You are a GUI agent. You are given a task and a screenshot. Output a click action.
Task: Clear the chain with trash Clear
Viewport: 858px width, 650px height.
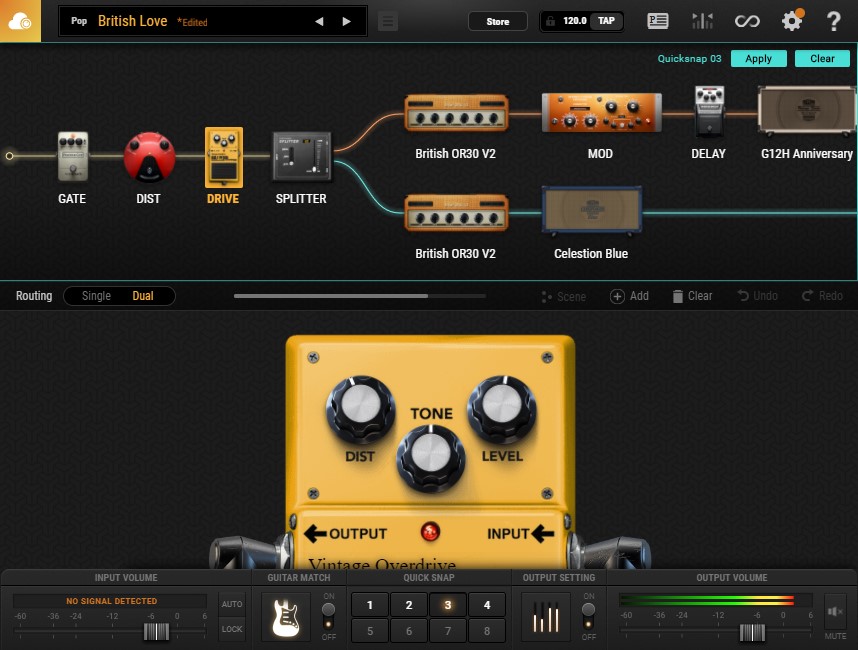(x=692, y=296)
